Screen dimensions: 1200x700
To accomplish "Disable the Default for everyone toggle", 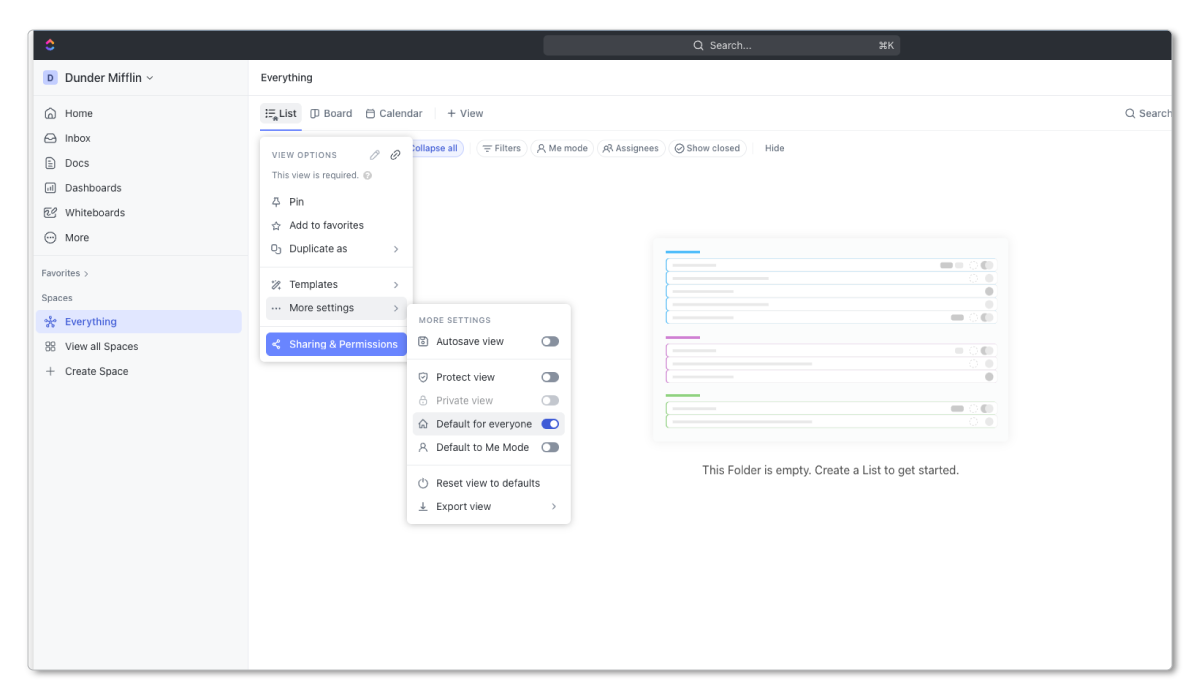I will [x=549, y=423].
